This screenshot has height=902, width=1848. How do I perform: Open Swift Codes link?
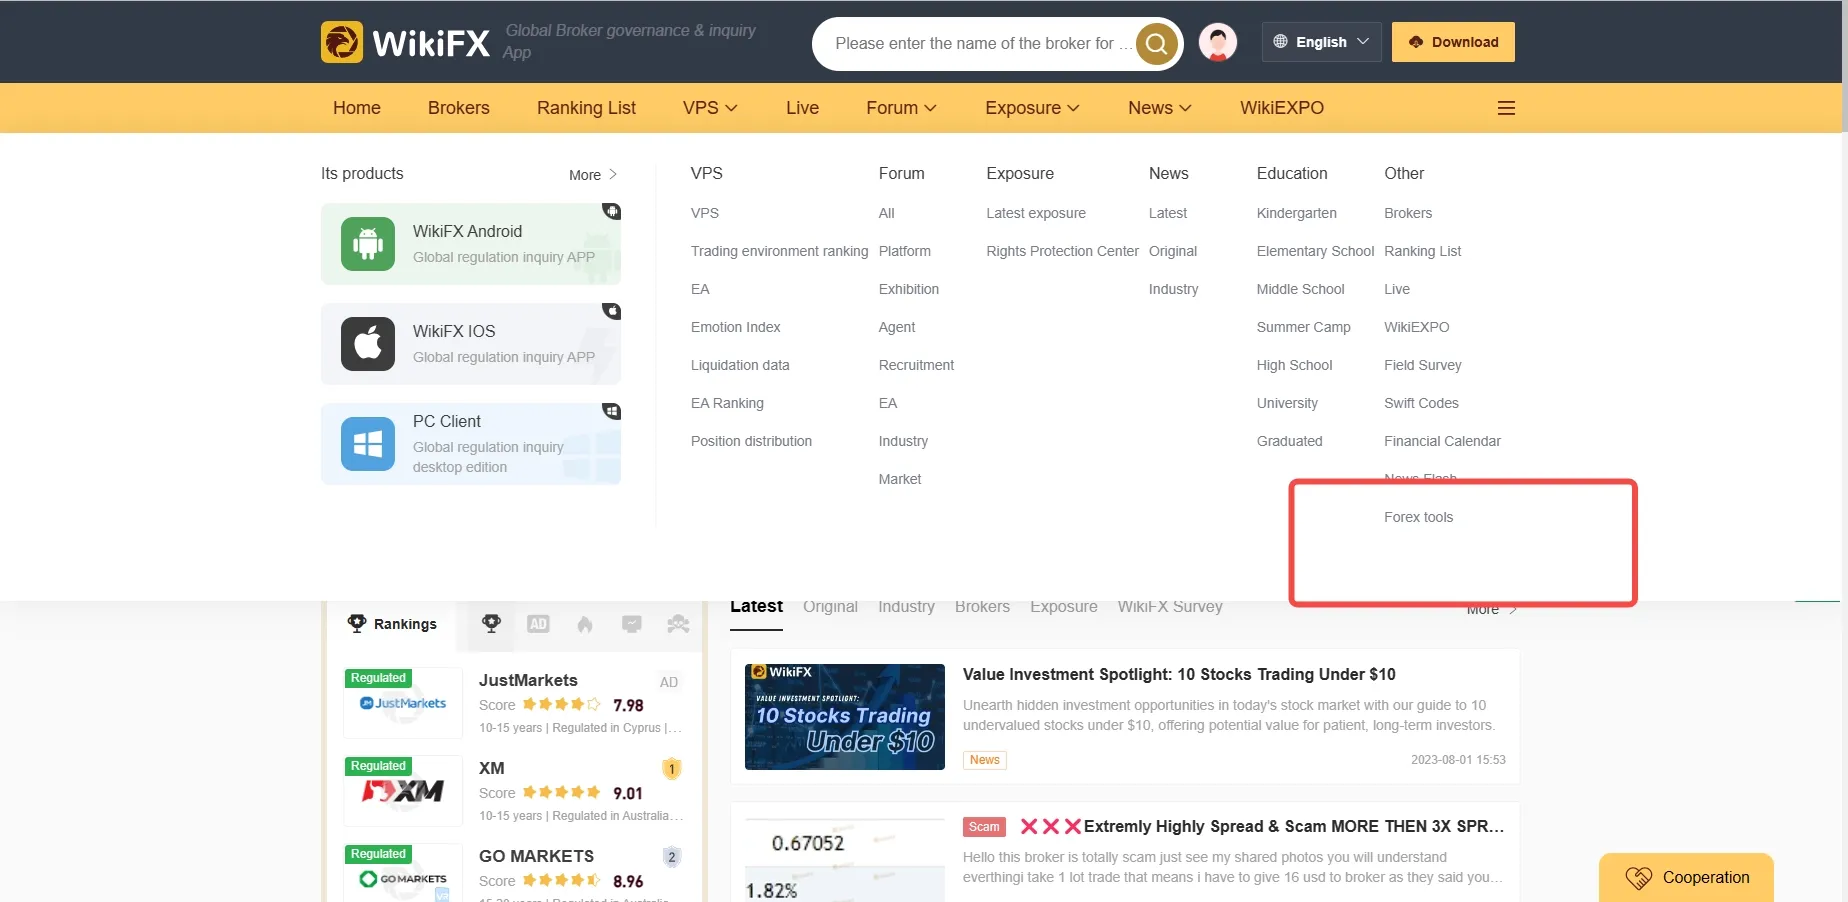click(x=1421, y=403)
